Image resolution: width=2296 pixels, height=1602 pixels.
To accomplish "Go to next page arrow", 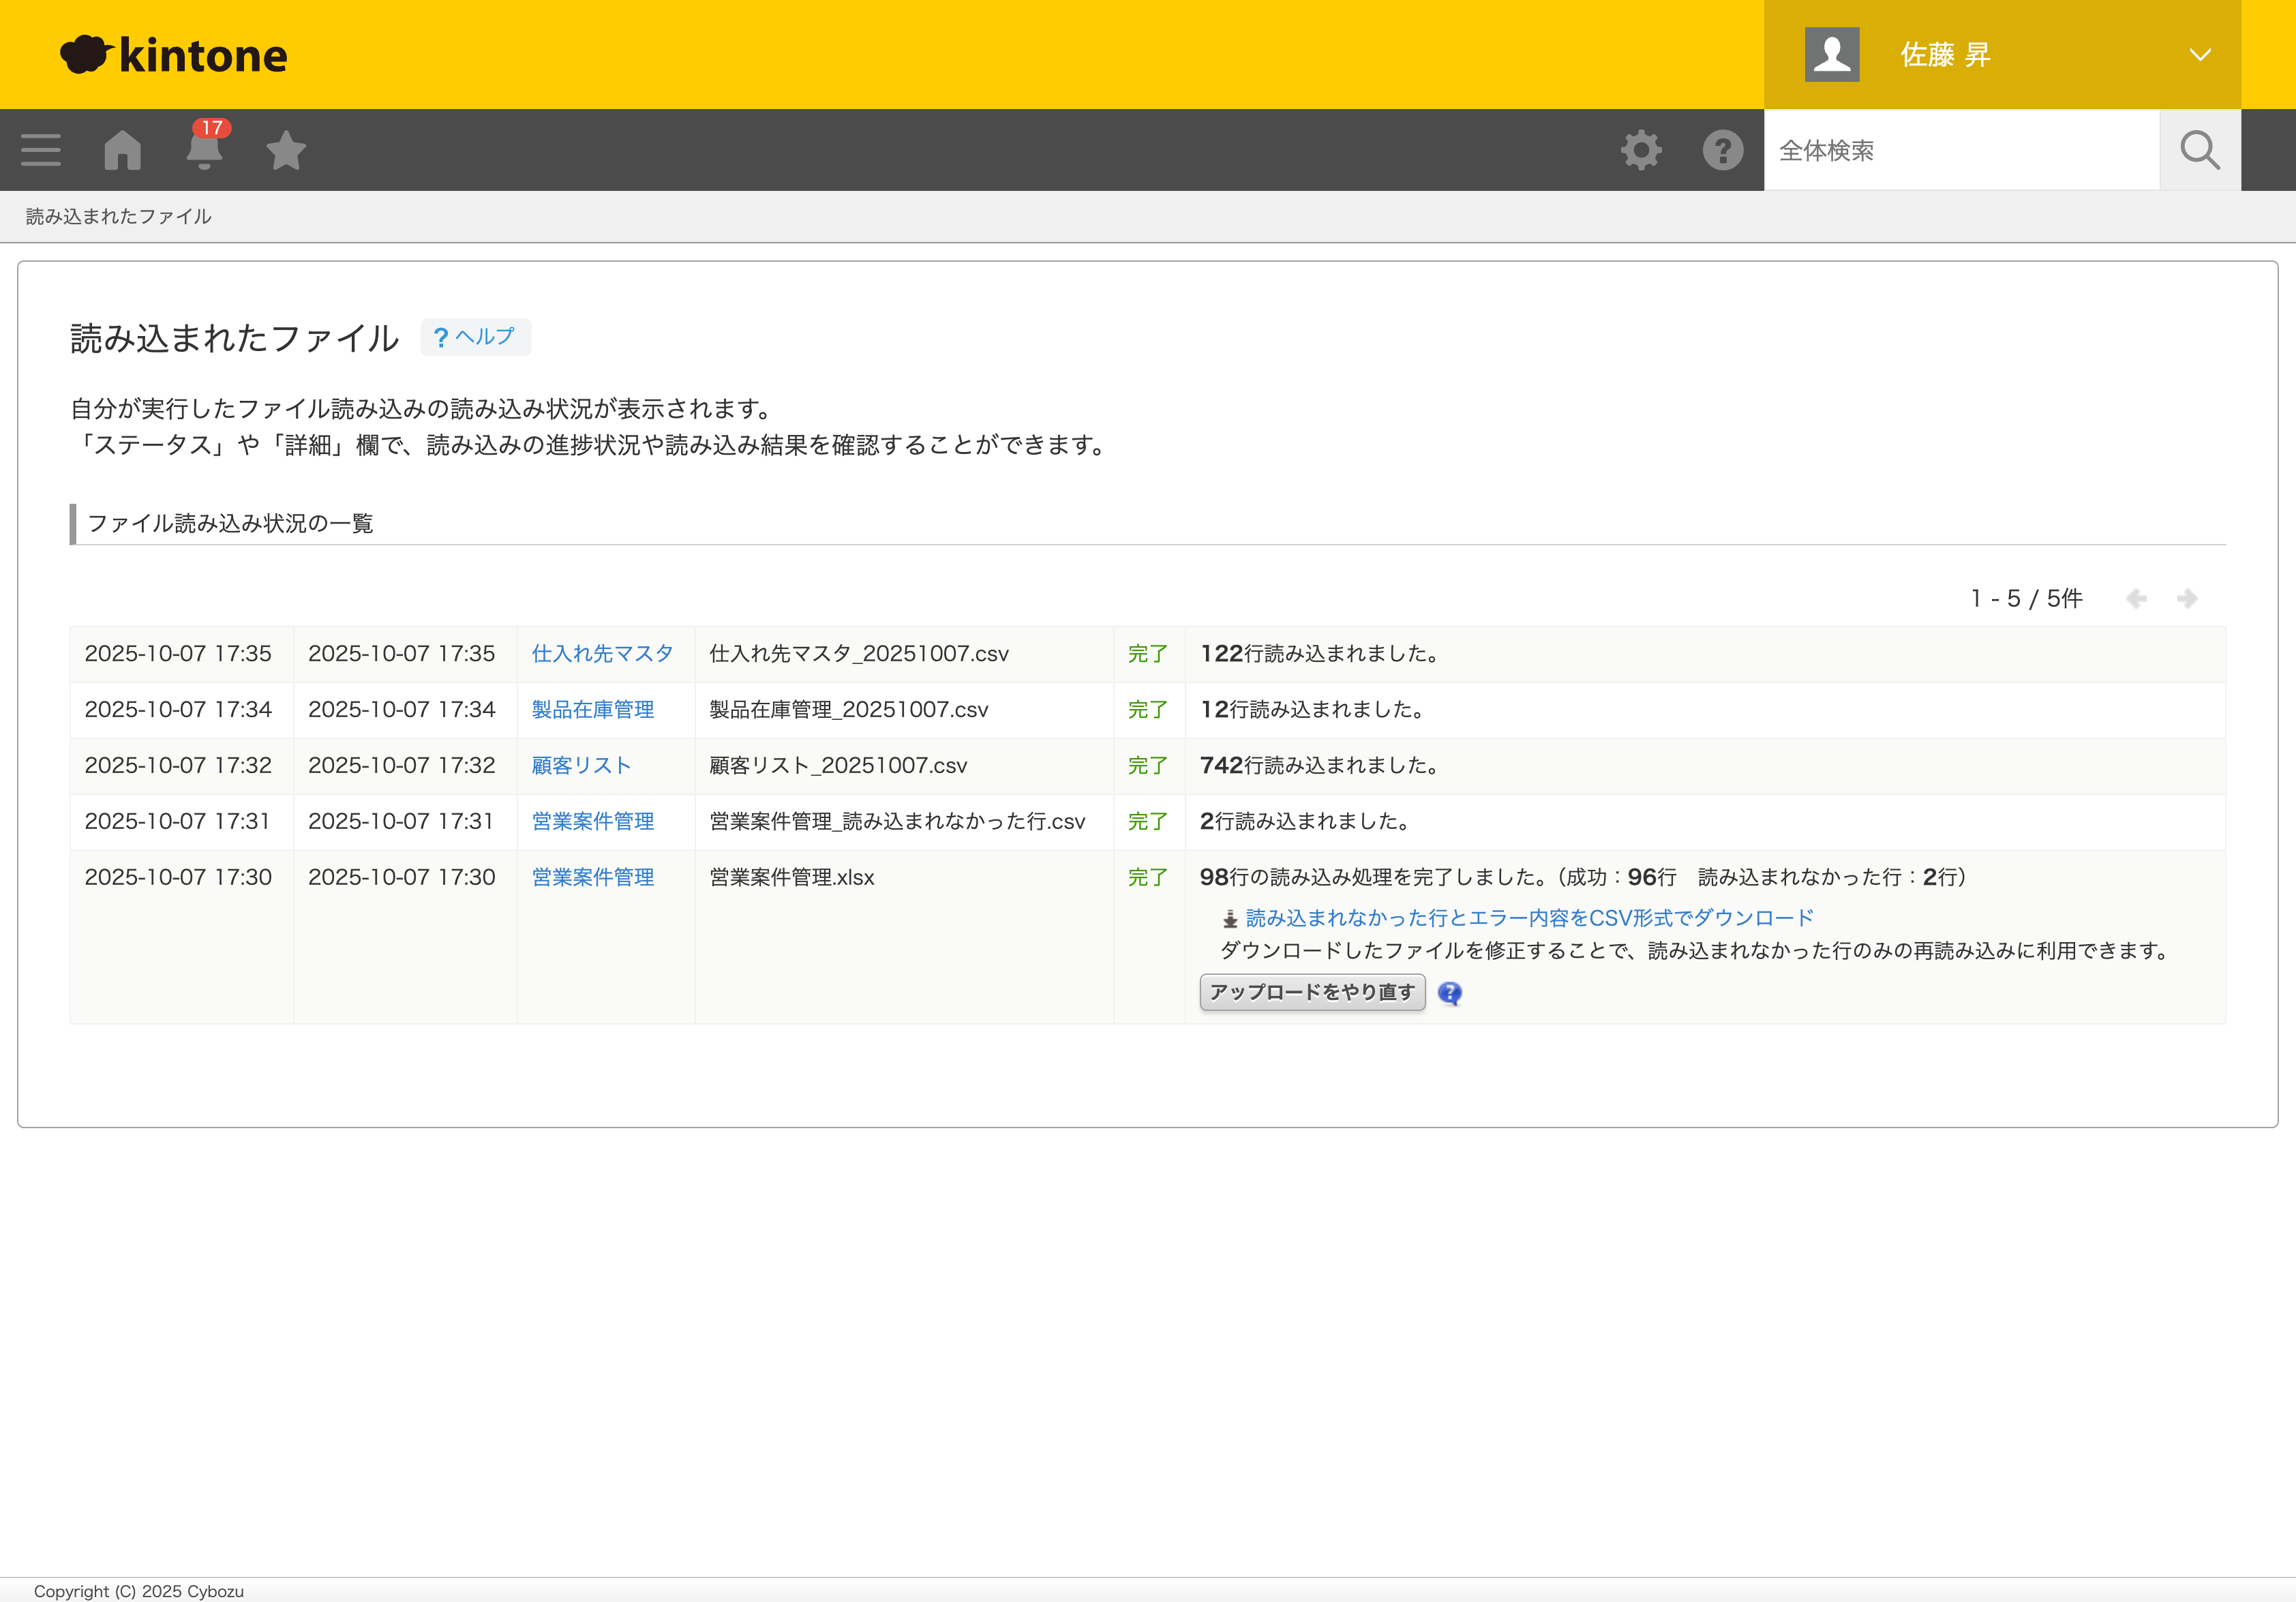I will click(x=2187, y=598).
